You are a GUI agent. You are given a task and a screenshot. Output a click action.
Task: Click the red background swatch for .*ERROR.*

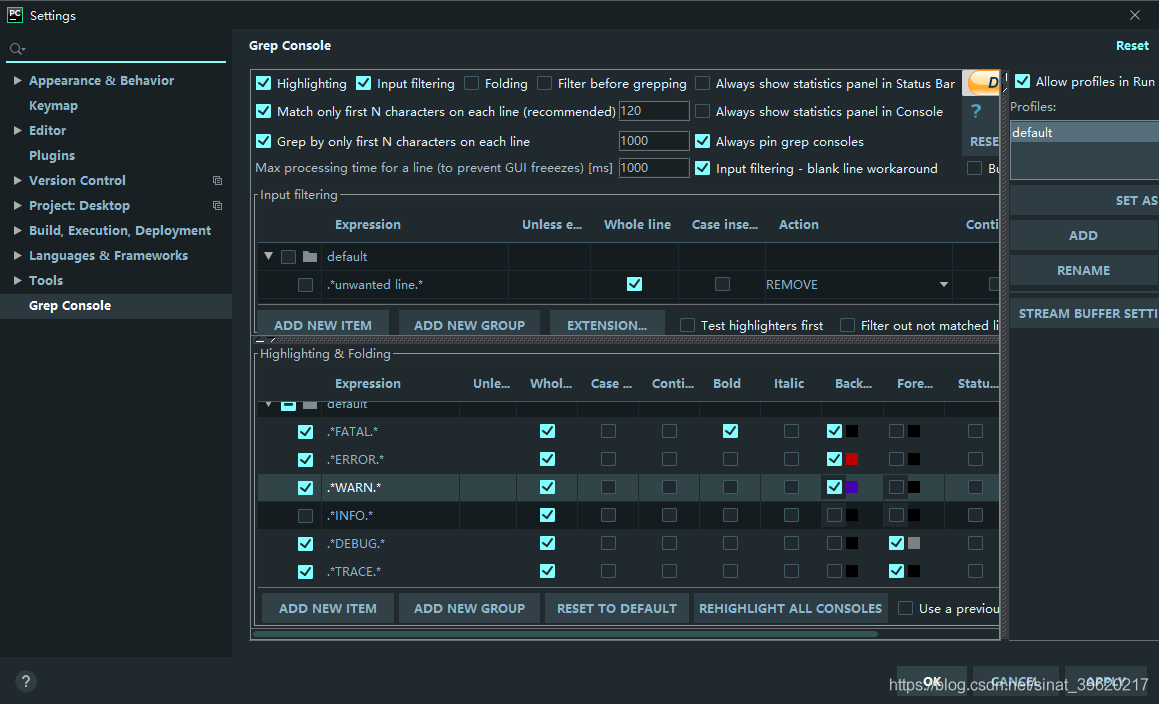[852, 459]
